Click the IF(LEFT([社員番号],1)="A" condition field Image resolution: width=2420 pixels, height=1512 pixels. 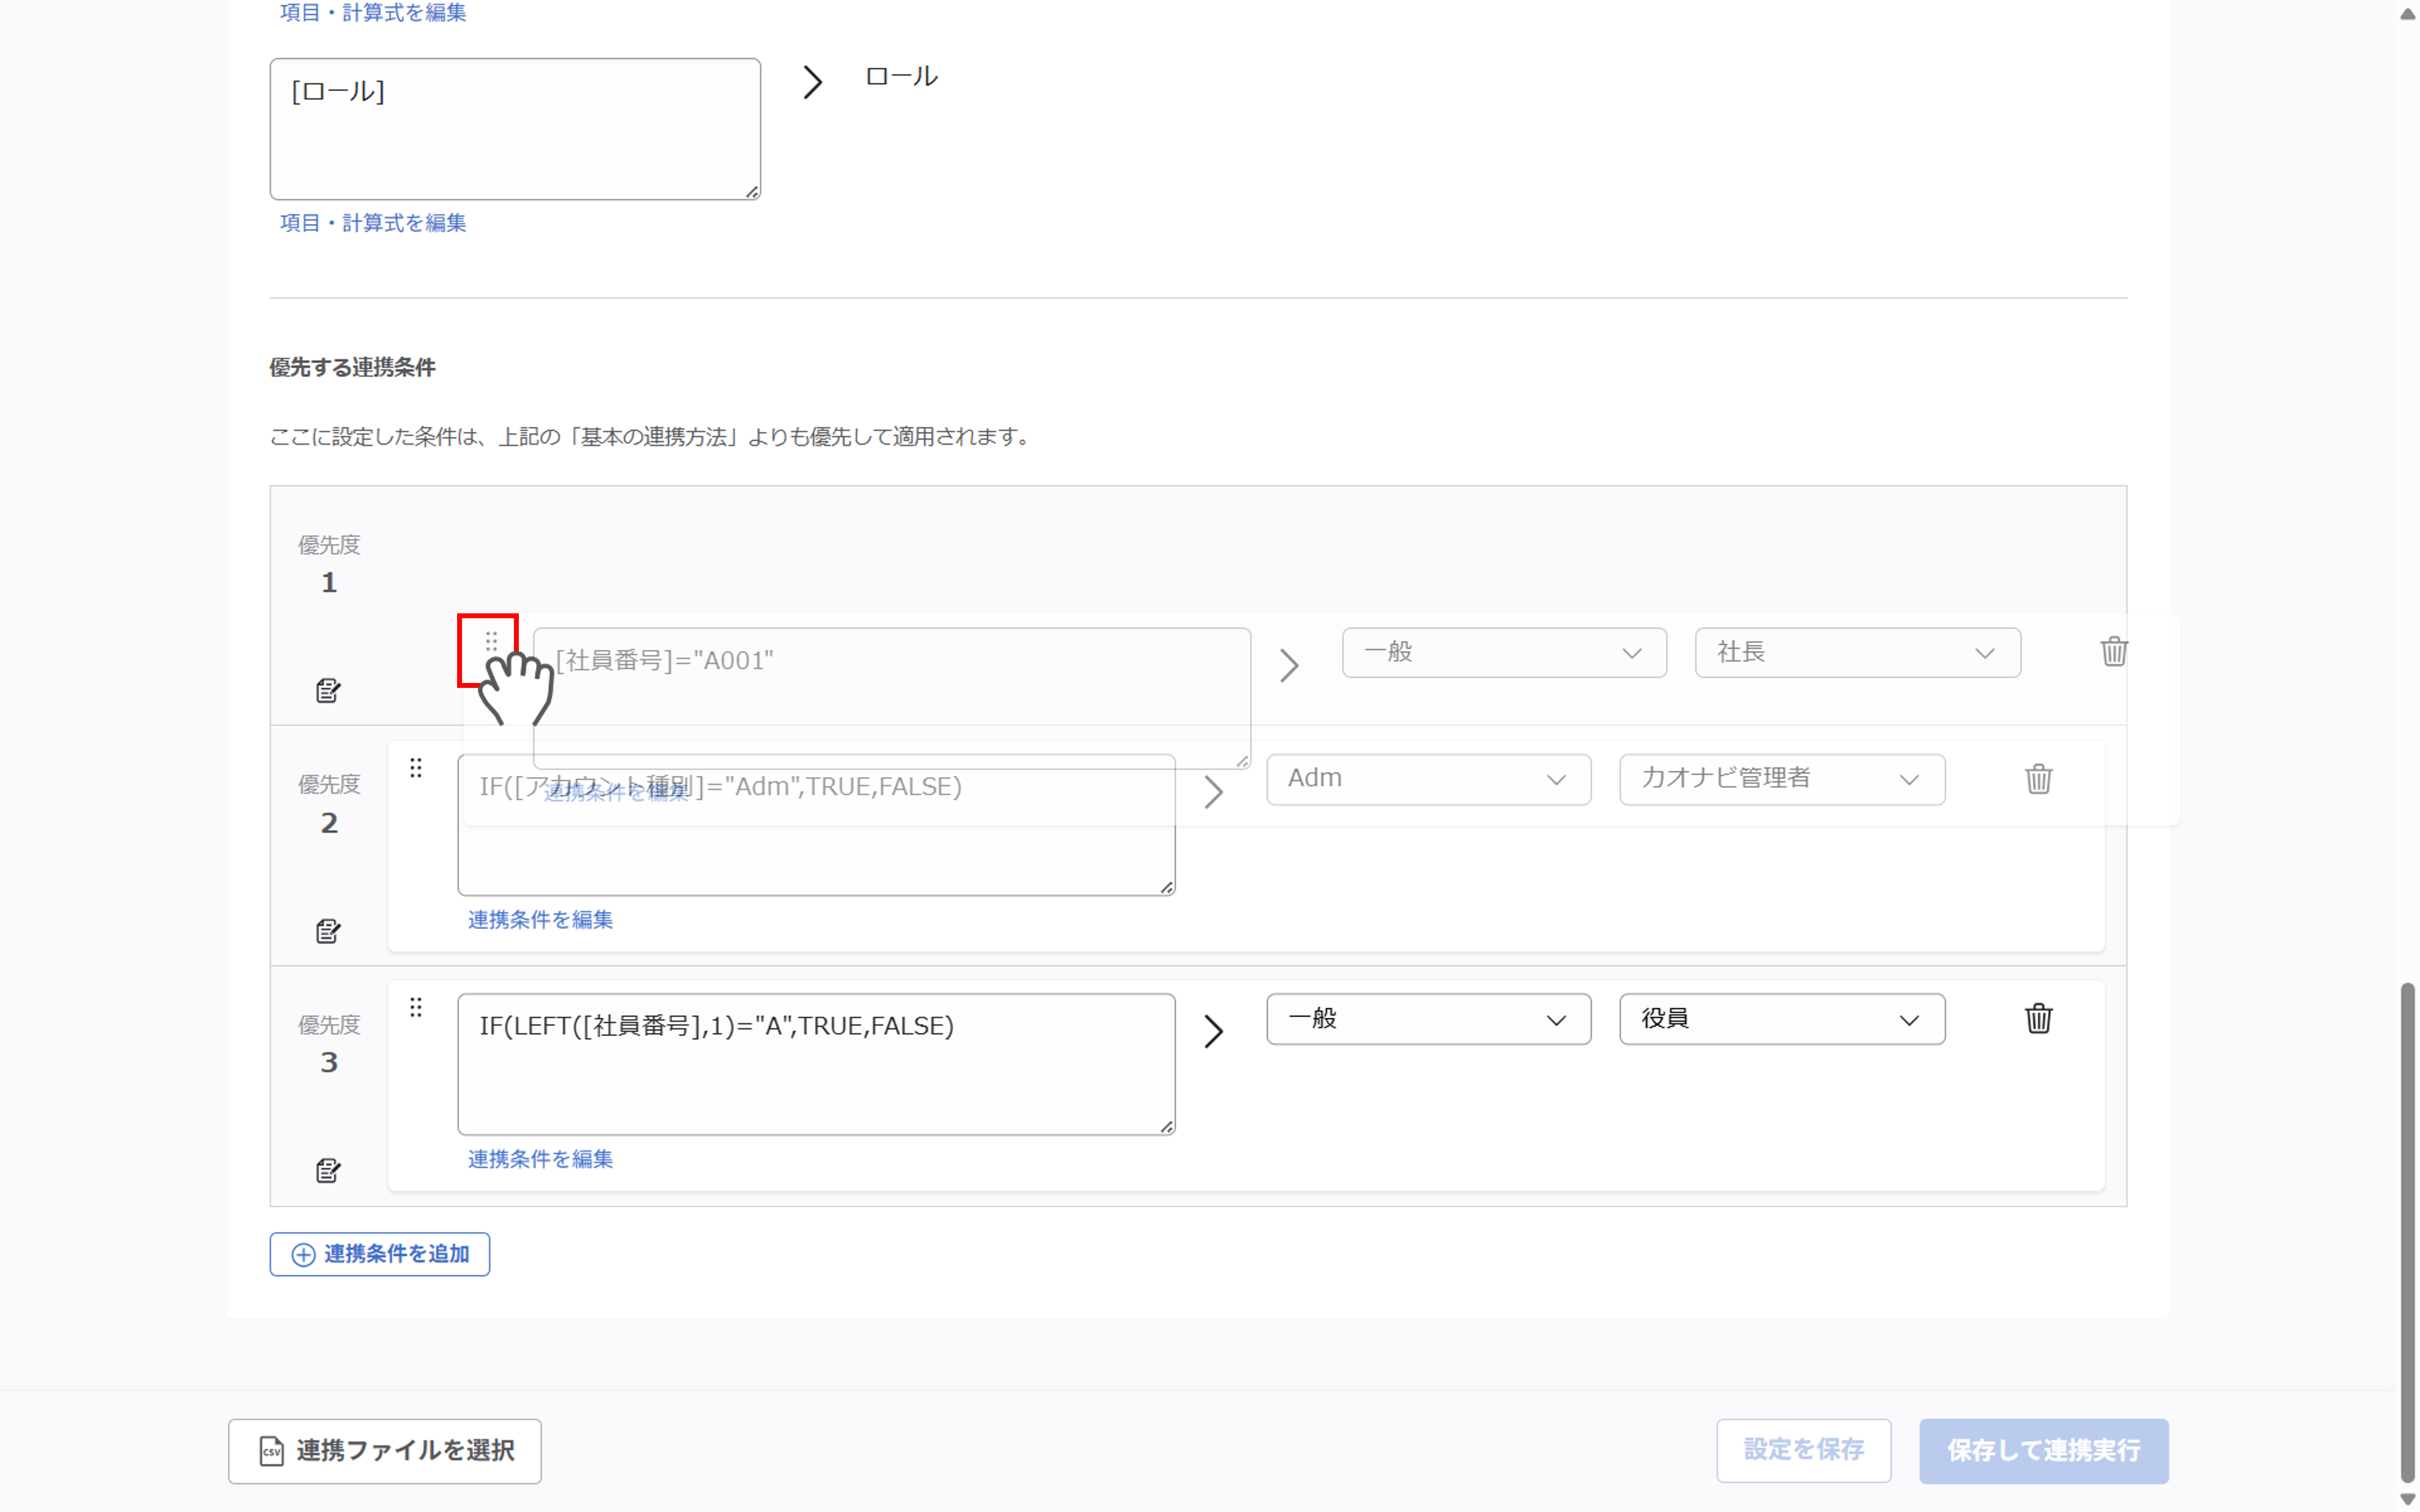coord(816,1064)
